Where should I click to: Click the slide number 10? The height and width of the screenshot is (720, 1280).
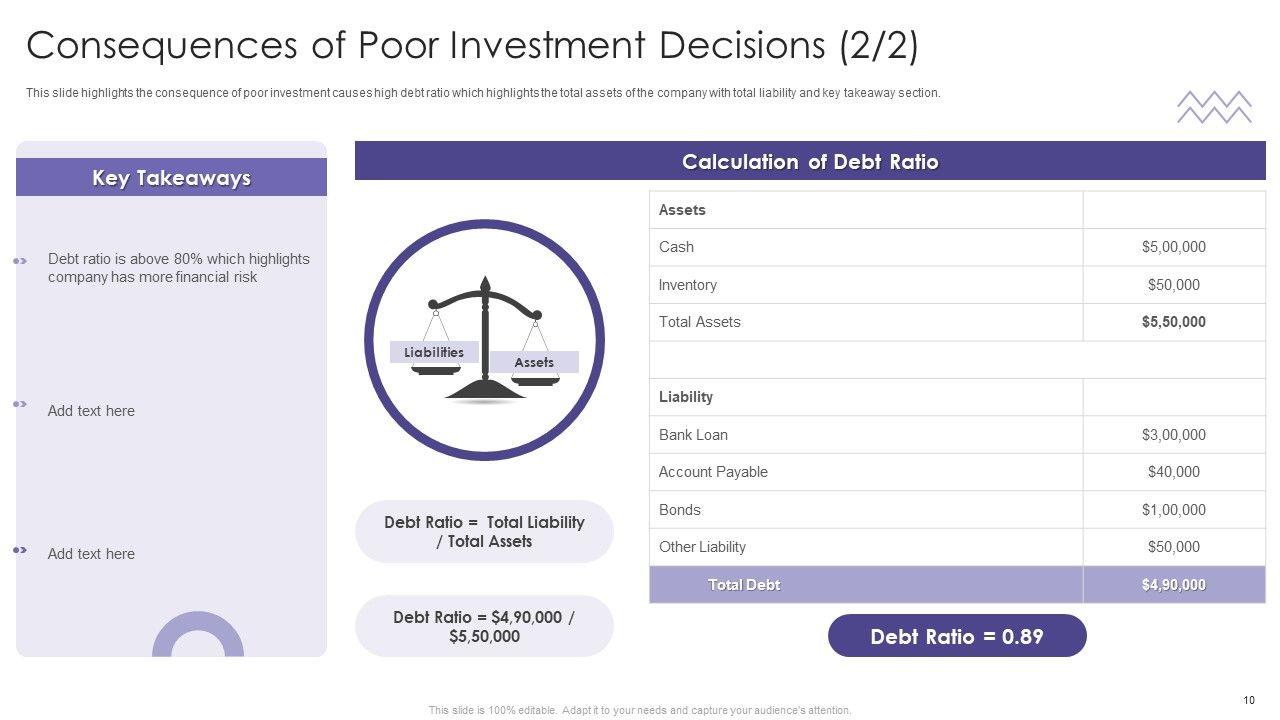pos(1249,701)
